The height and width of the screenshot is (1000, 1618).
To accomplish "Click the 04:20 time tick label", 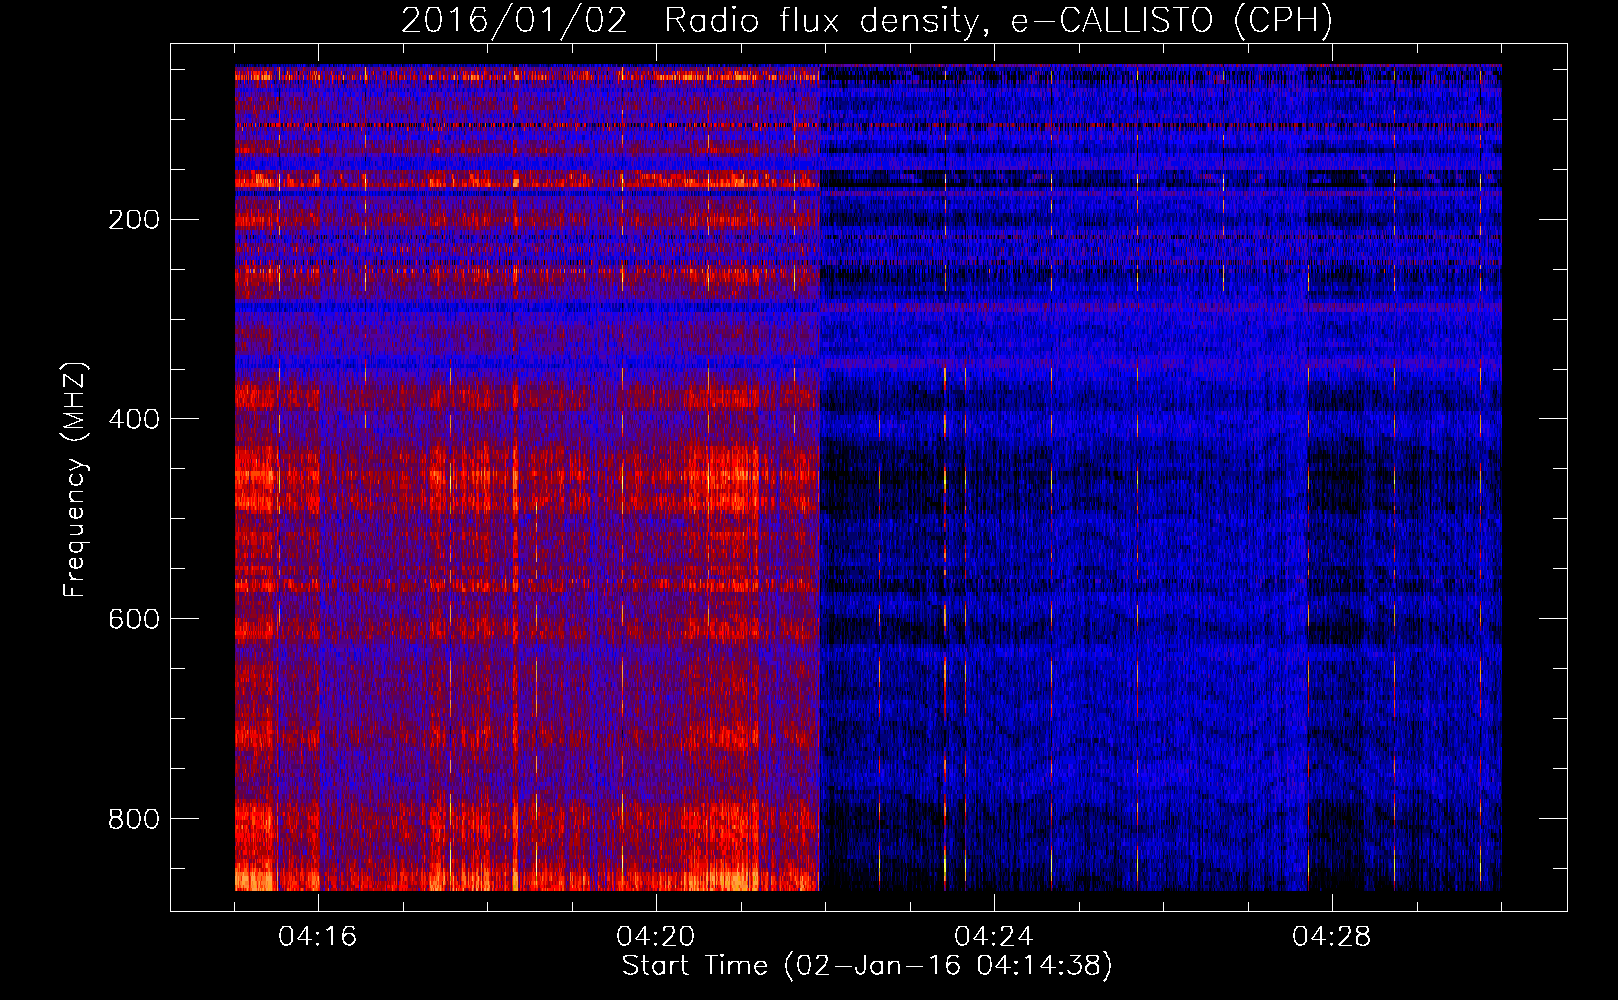I will coord(656,937).
